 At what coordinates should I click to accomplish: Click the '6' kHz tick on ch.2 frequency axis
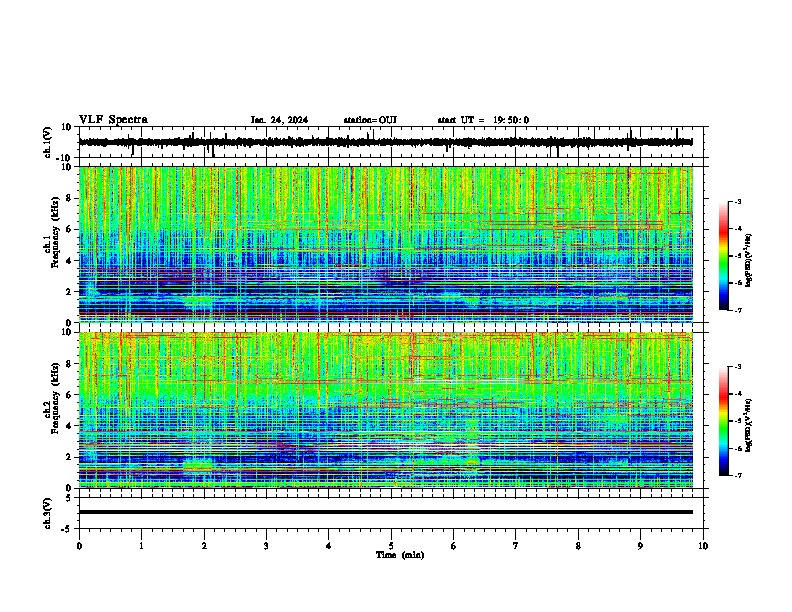pyautogui.click(x=69, y=395)
